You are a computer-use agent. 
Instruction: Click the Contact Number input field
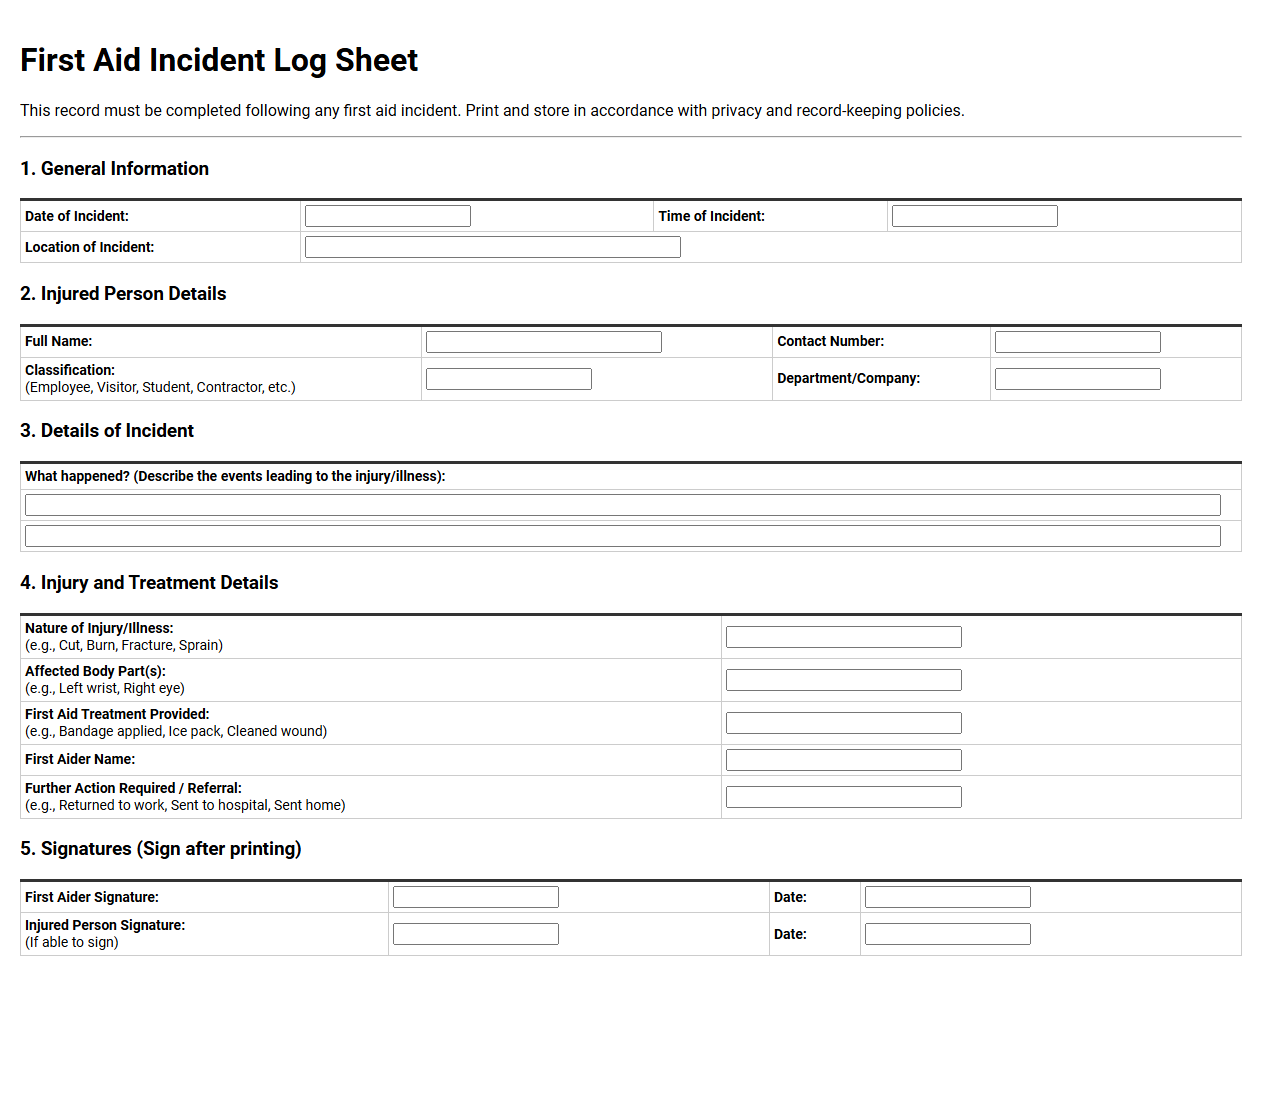pyautogui.click(x=1078, y=342)
